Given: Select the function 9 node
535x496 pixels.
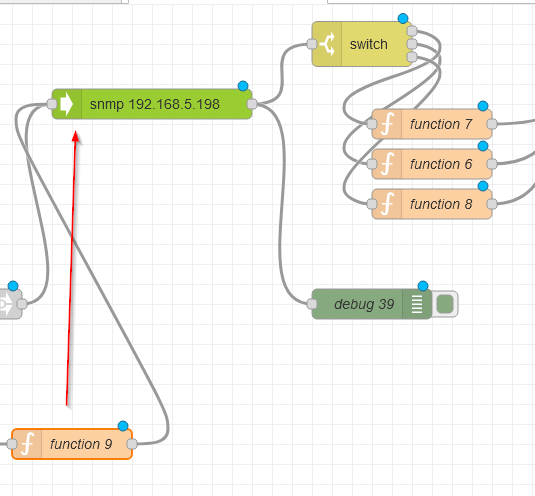Looking at the screenshot, I should pos(72,444).
